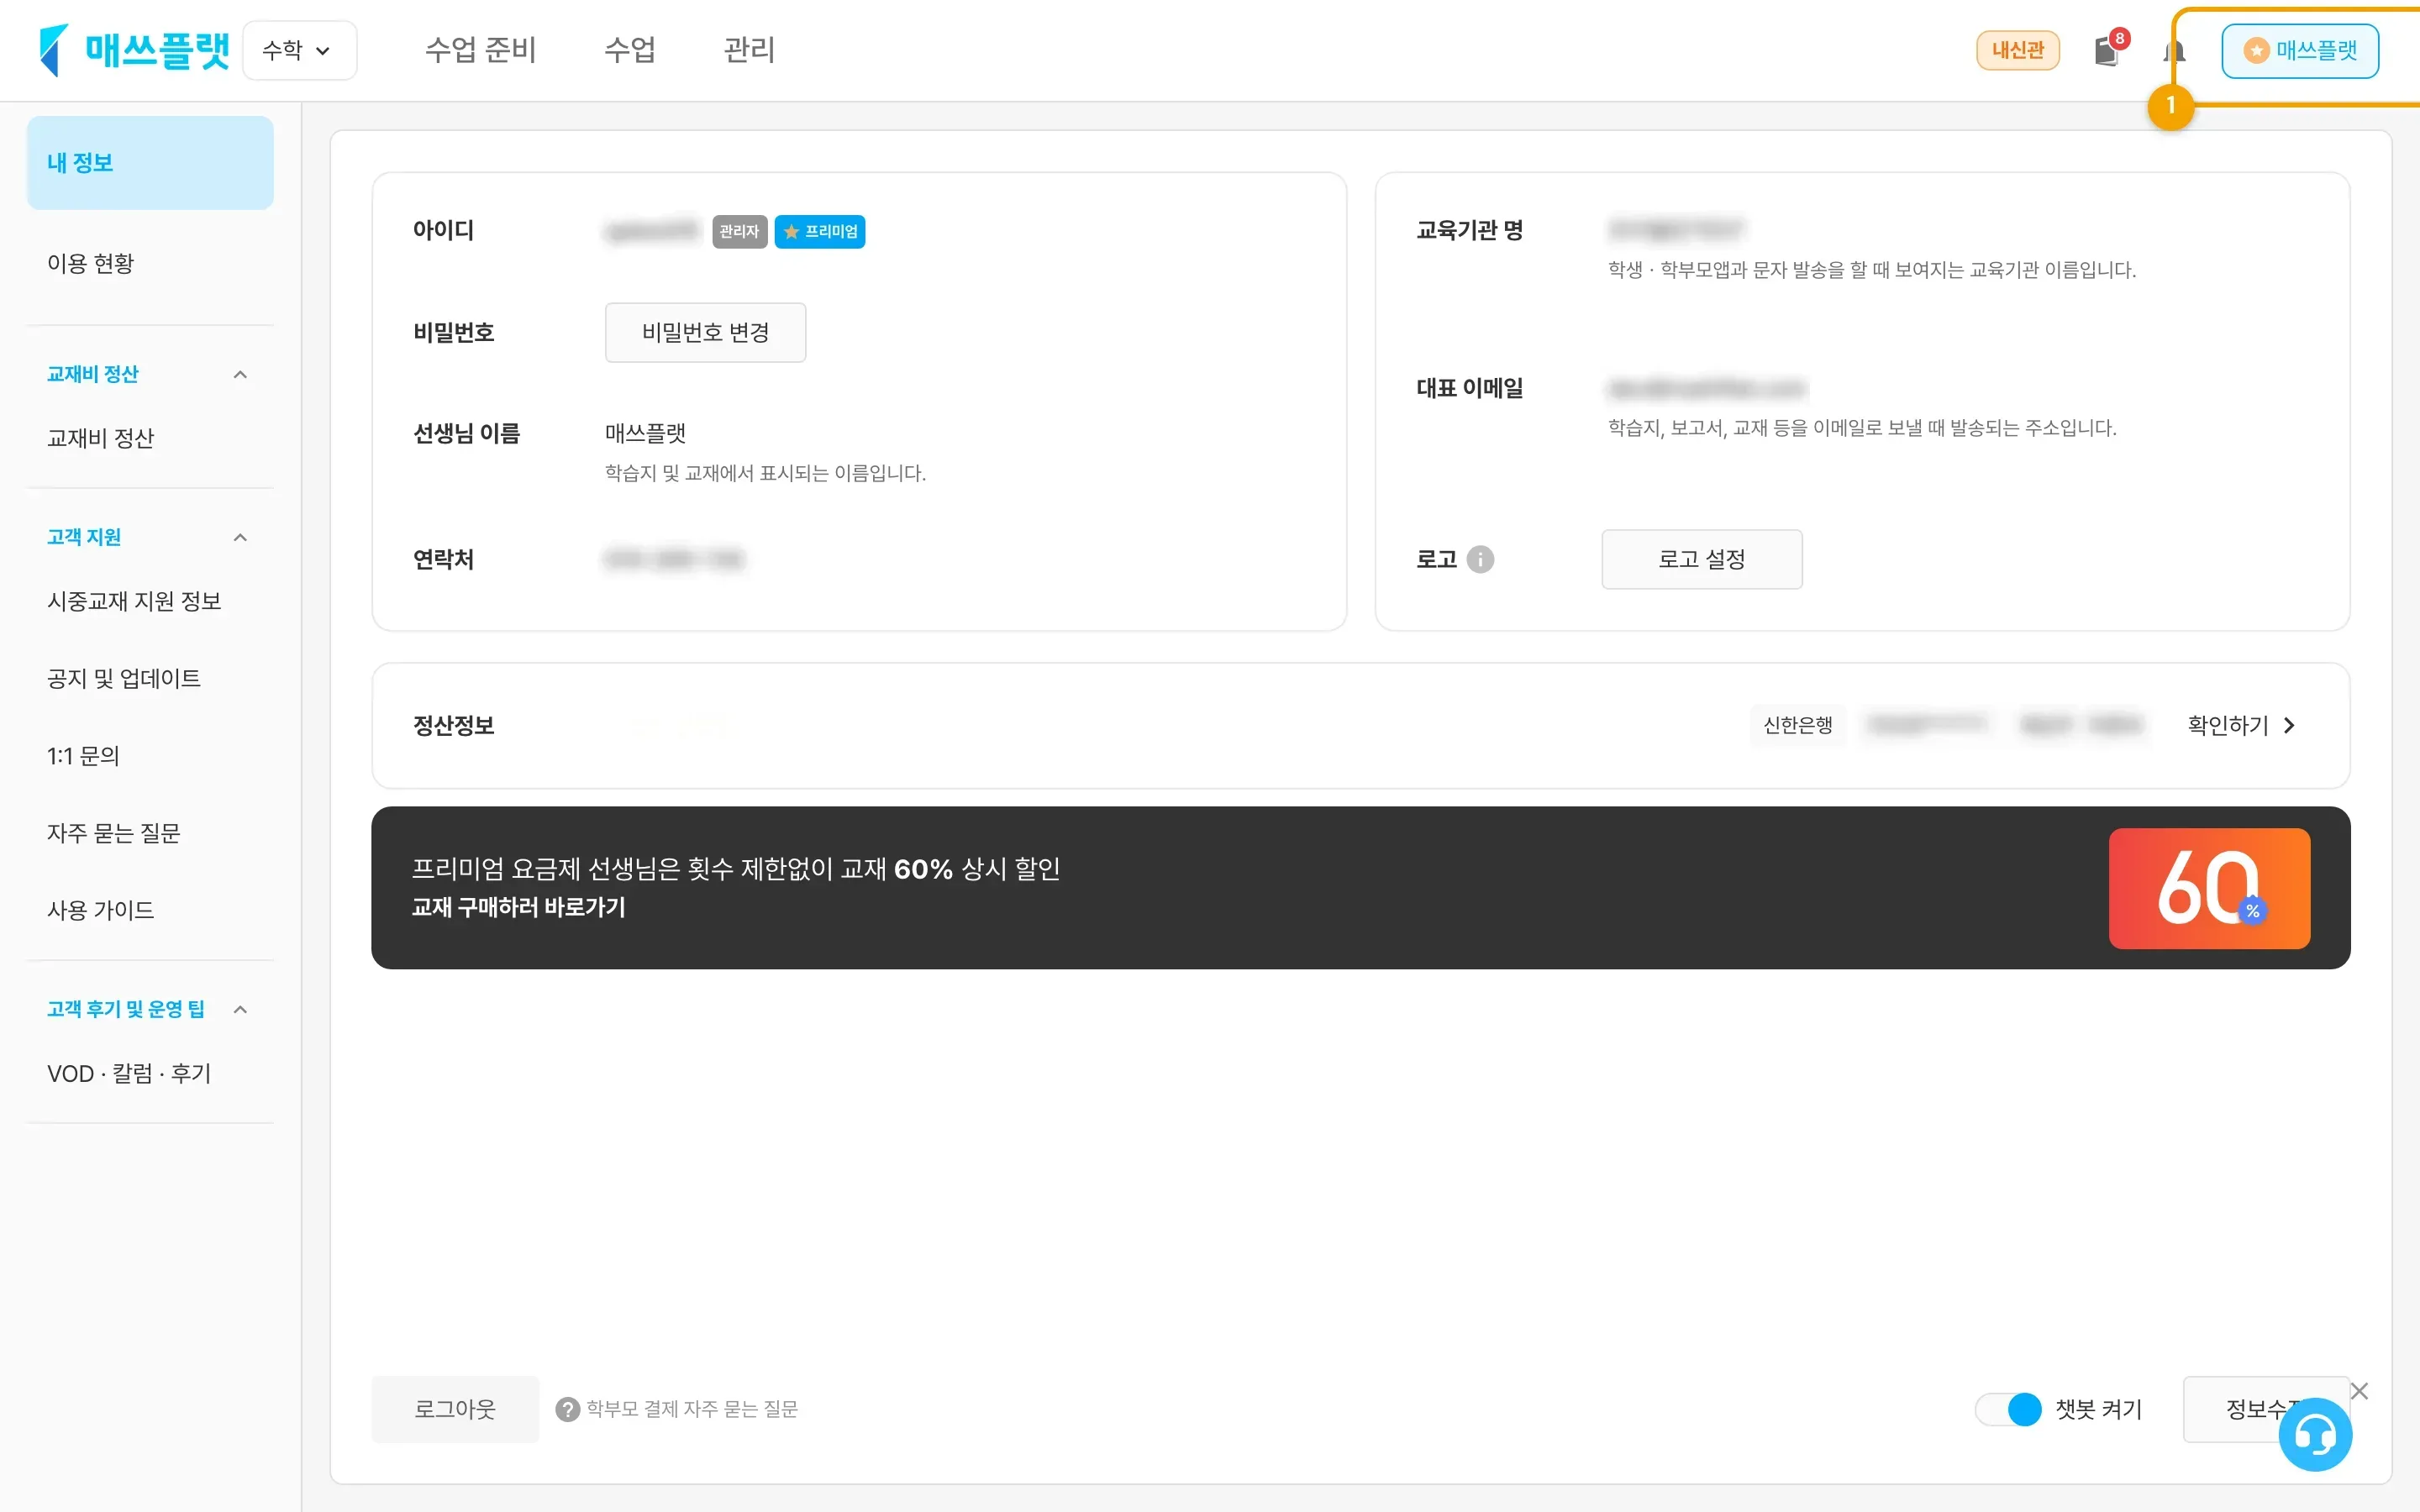
Task: Open the 수학 subject dropdown
Action: [x=299, y=50]
